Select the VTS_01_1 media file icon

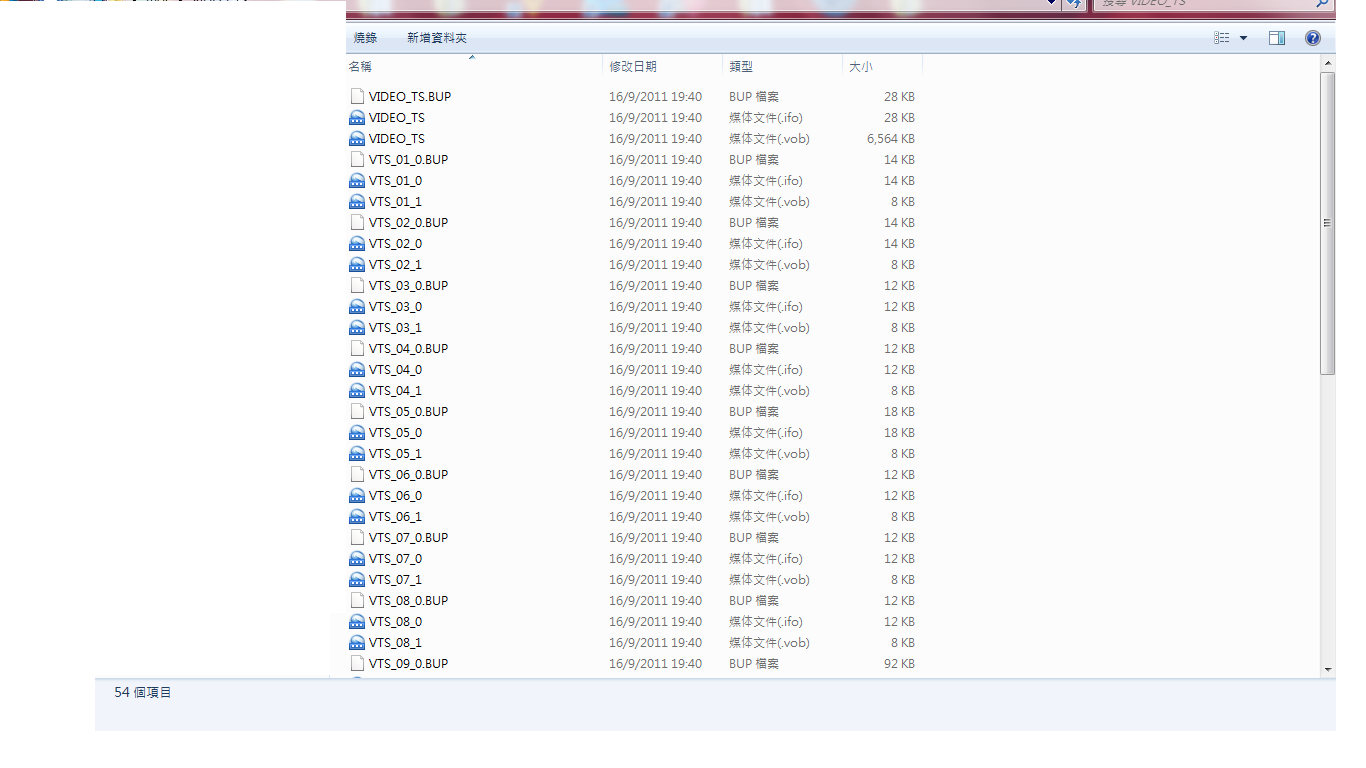pyautogui.click(x=357, y=202)
